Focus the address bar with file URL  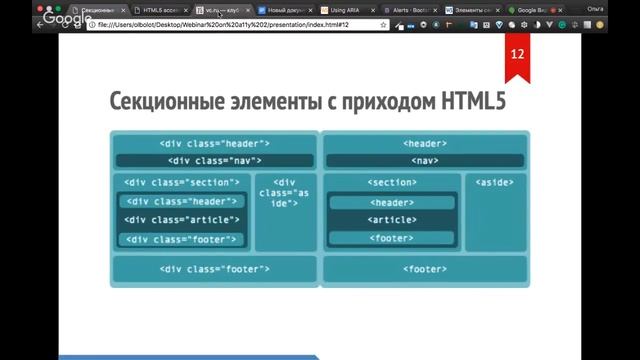point(237,25)
